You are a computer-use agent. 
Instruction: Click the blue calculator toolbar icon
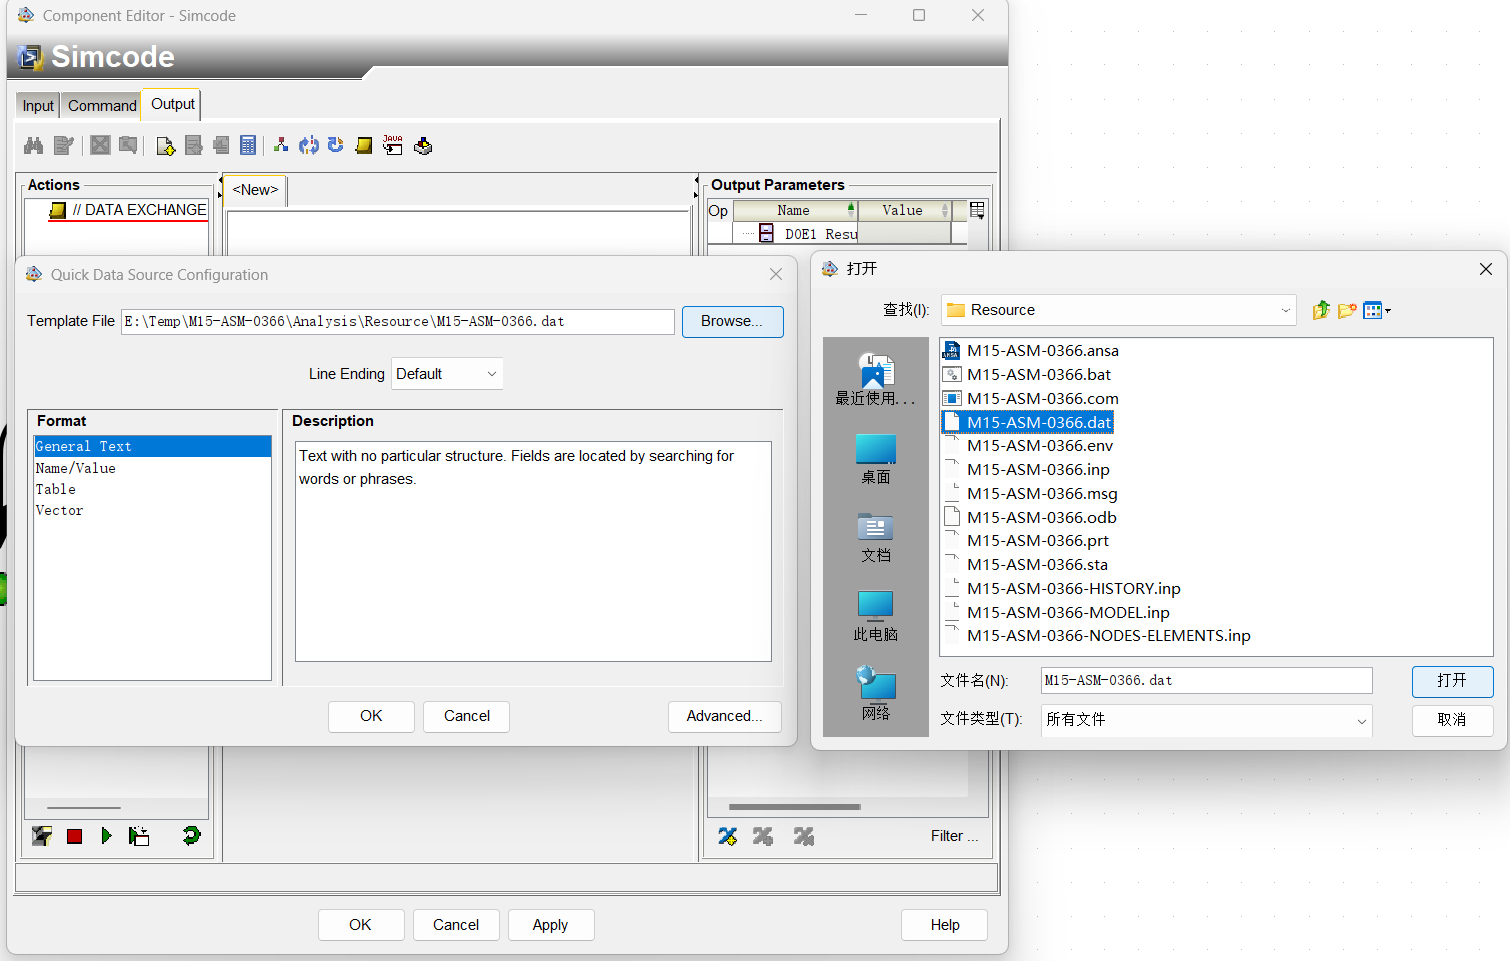point(248,146)
